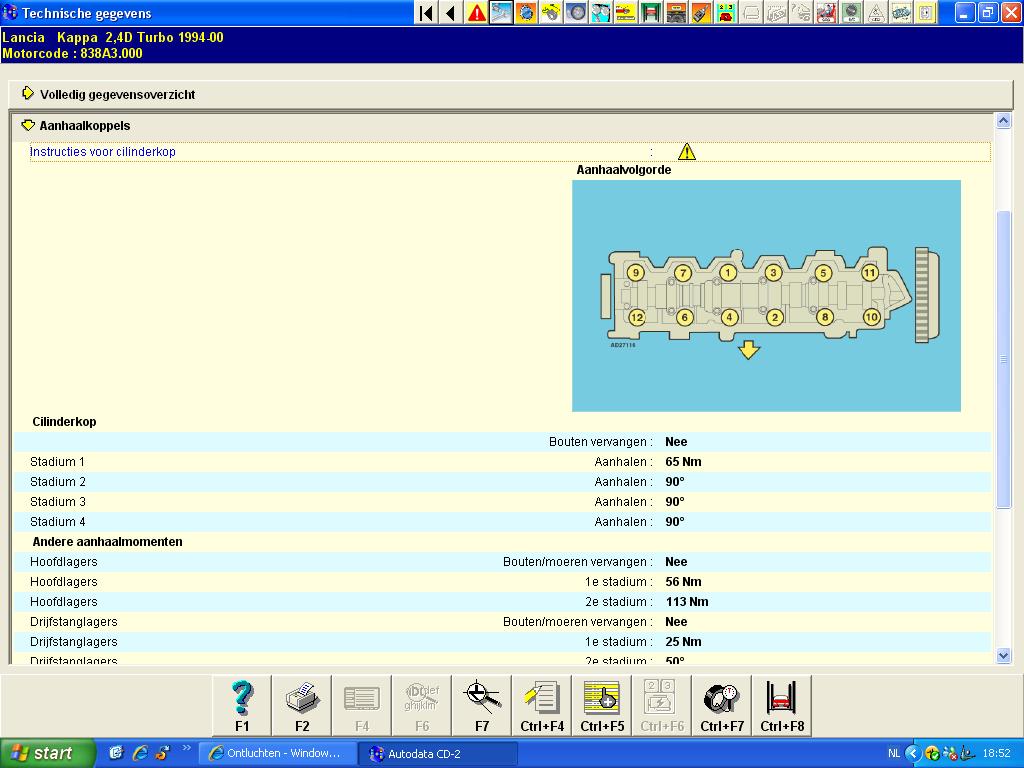Open the yellow electrical socket toolbar icon
1024x768 pixels.
click(x=925, y=12)
